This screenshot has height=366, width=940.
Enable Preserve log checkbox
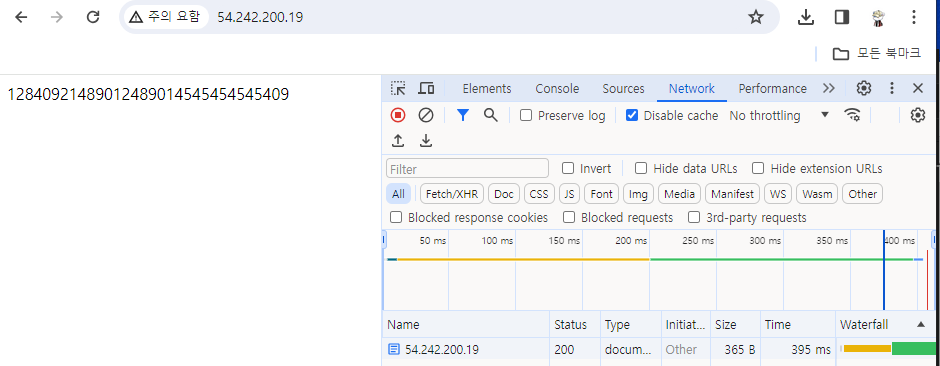pos(526,116)
